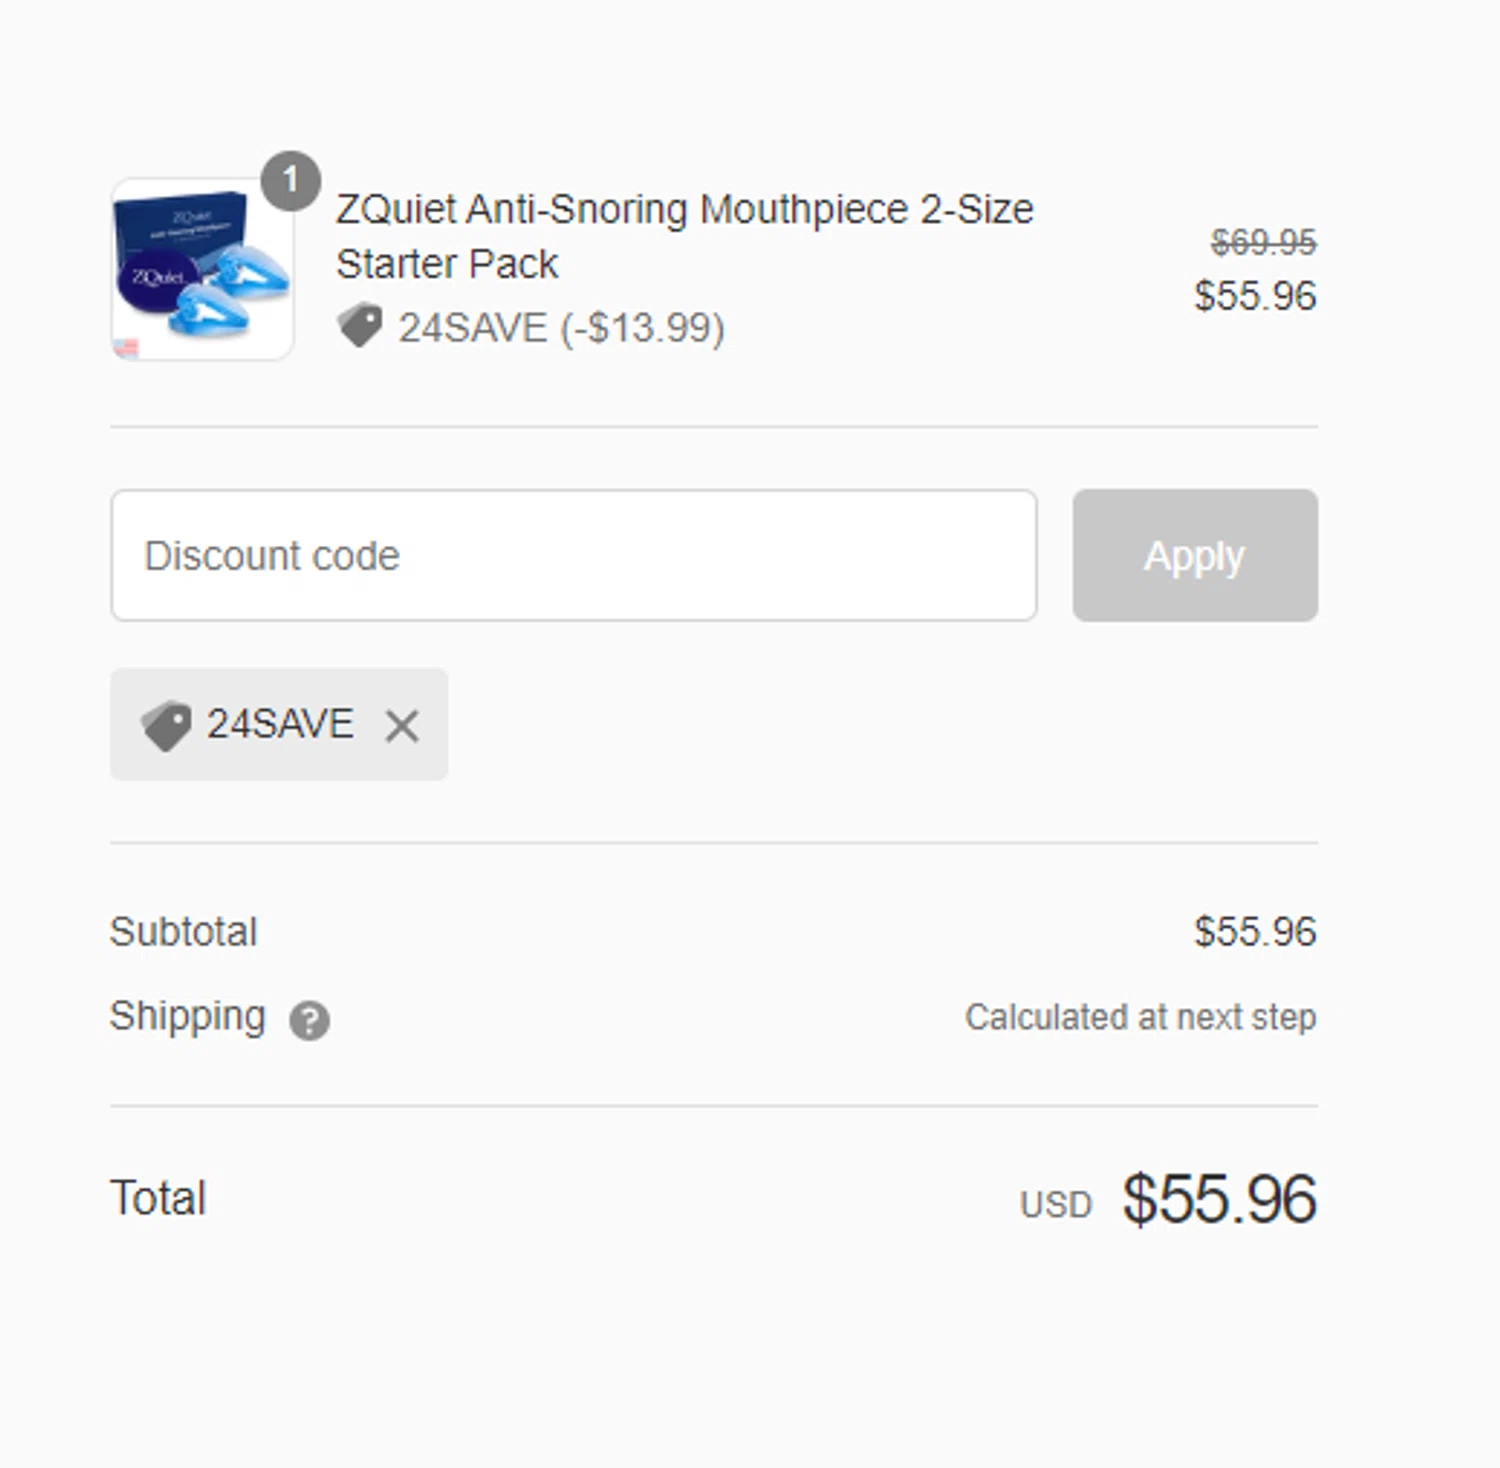Click the 24SAVE (-$13.99) discount text
This screenshot has height=1468, width=1500.
coord(561,328)
